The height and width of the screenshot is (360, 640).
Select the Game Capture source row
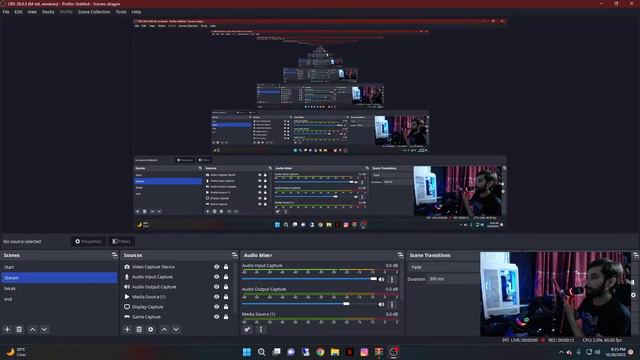[x=178, y=317]
